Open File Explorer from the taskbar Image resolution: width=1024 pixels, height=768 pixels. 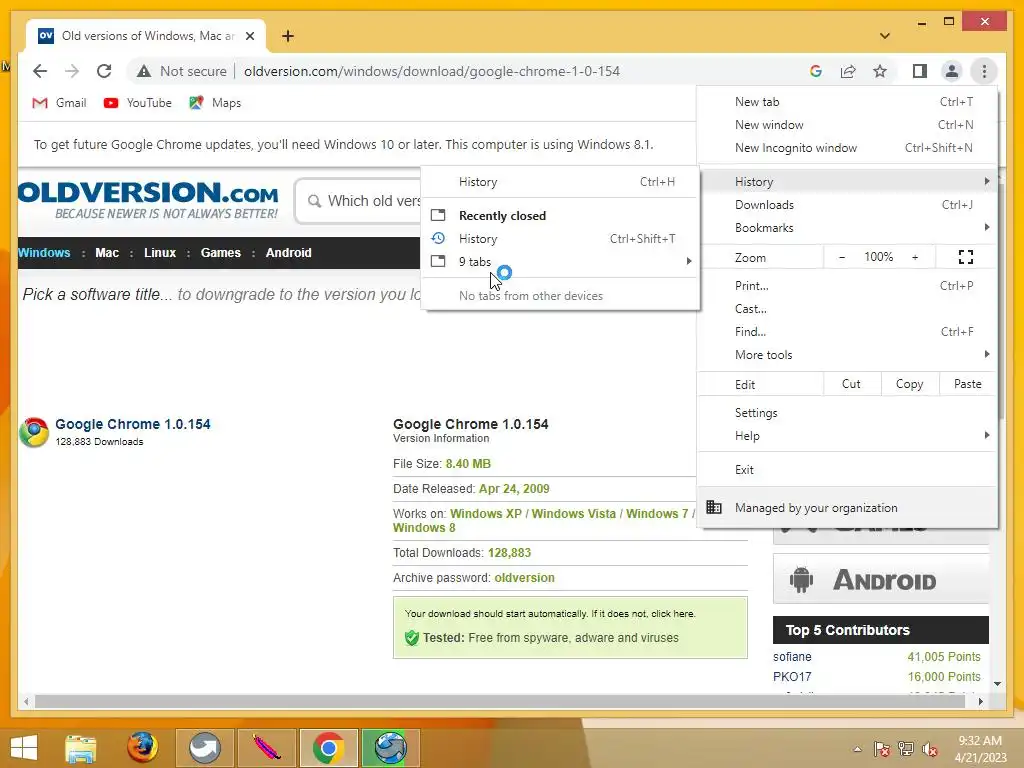point(80,748)
